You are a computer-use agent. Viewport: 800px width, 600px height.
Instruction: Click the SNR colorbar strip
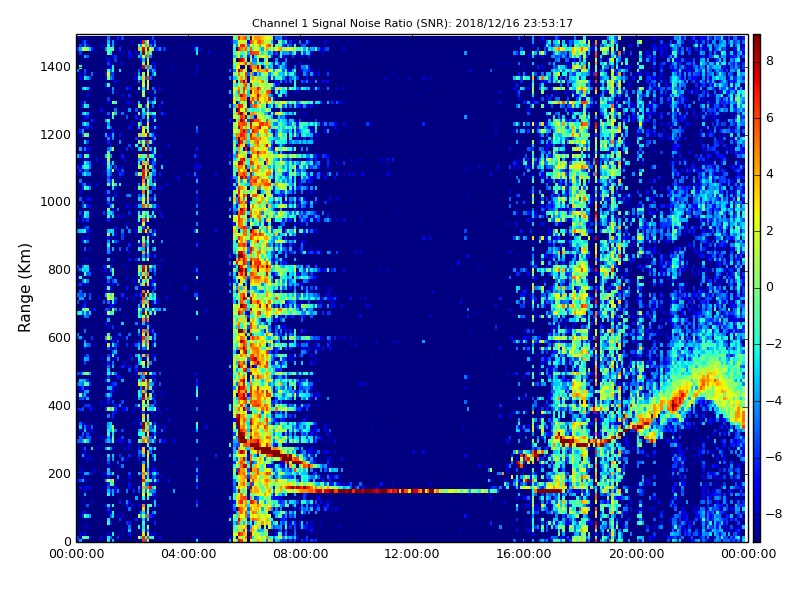pos(757,288)
